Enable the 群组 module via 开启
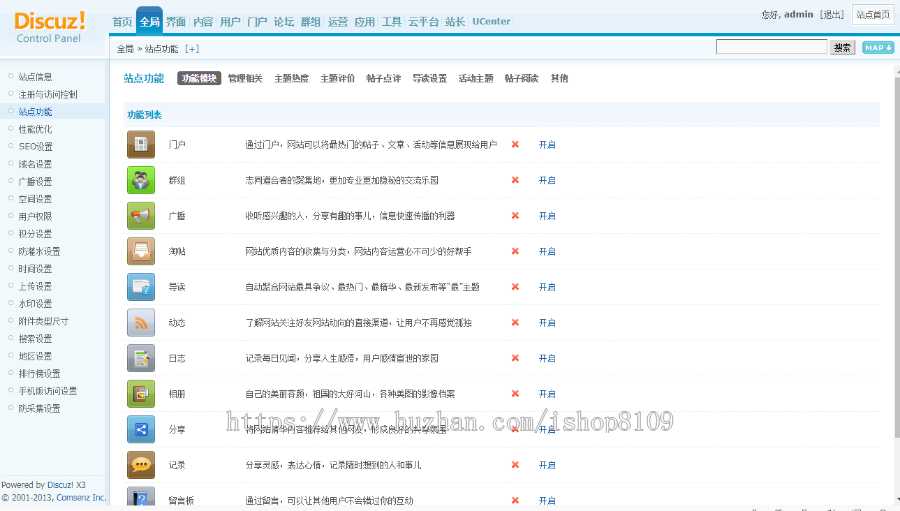 (547, 180)
